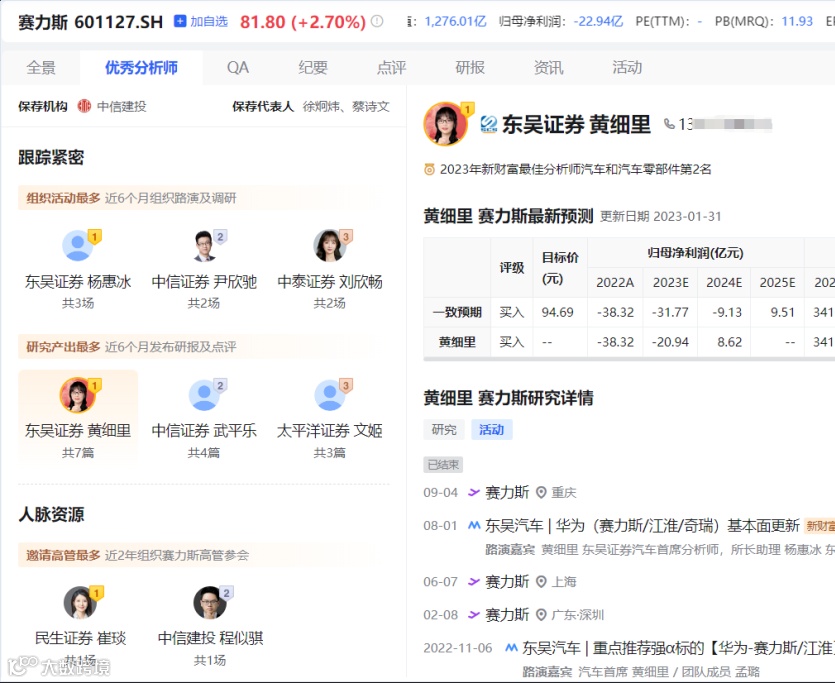835x683 pixels.
Task: Click the 中信证券 尹欣驰 name
Action: [204, 282]
